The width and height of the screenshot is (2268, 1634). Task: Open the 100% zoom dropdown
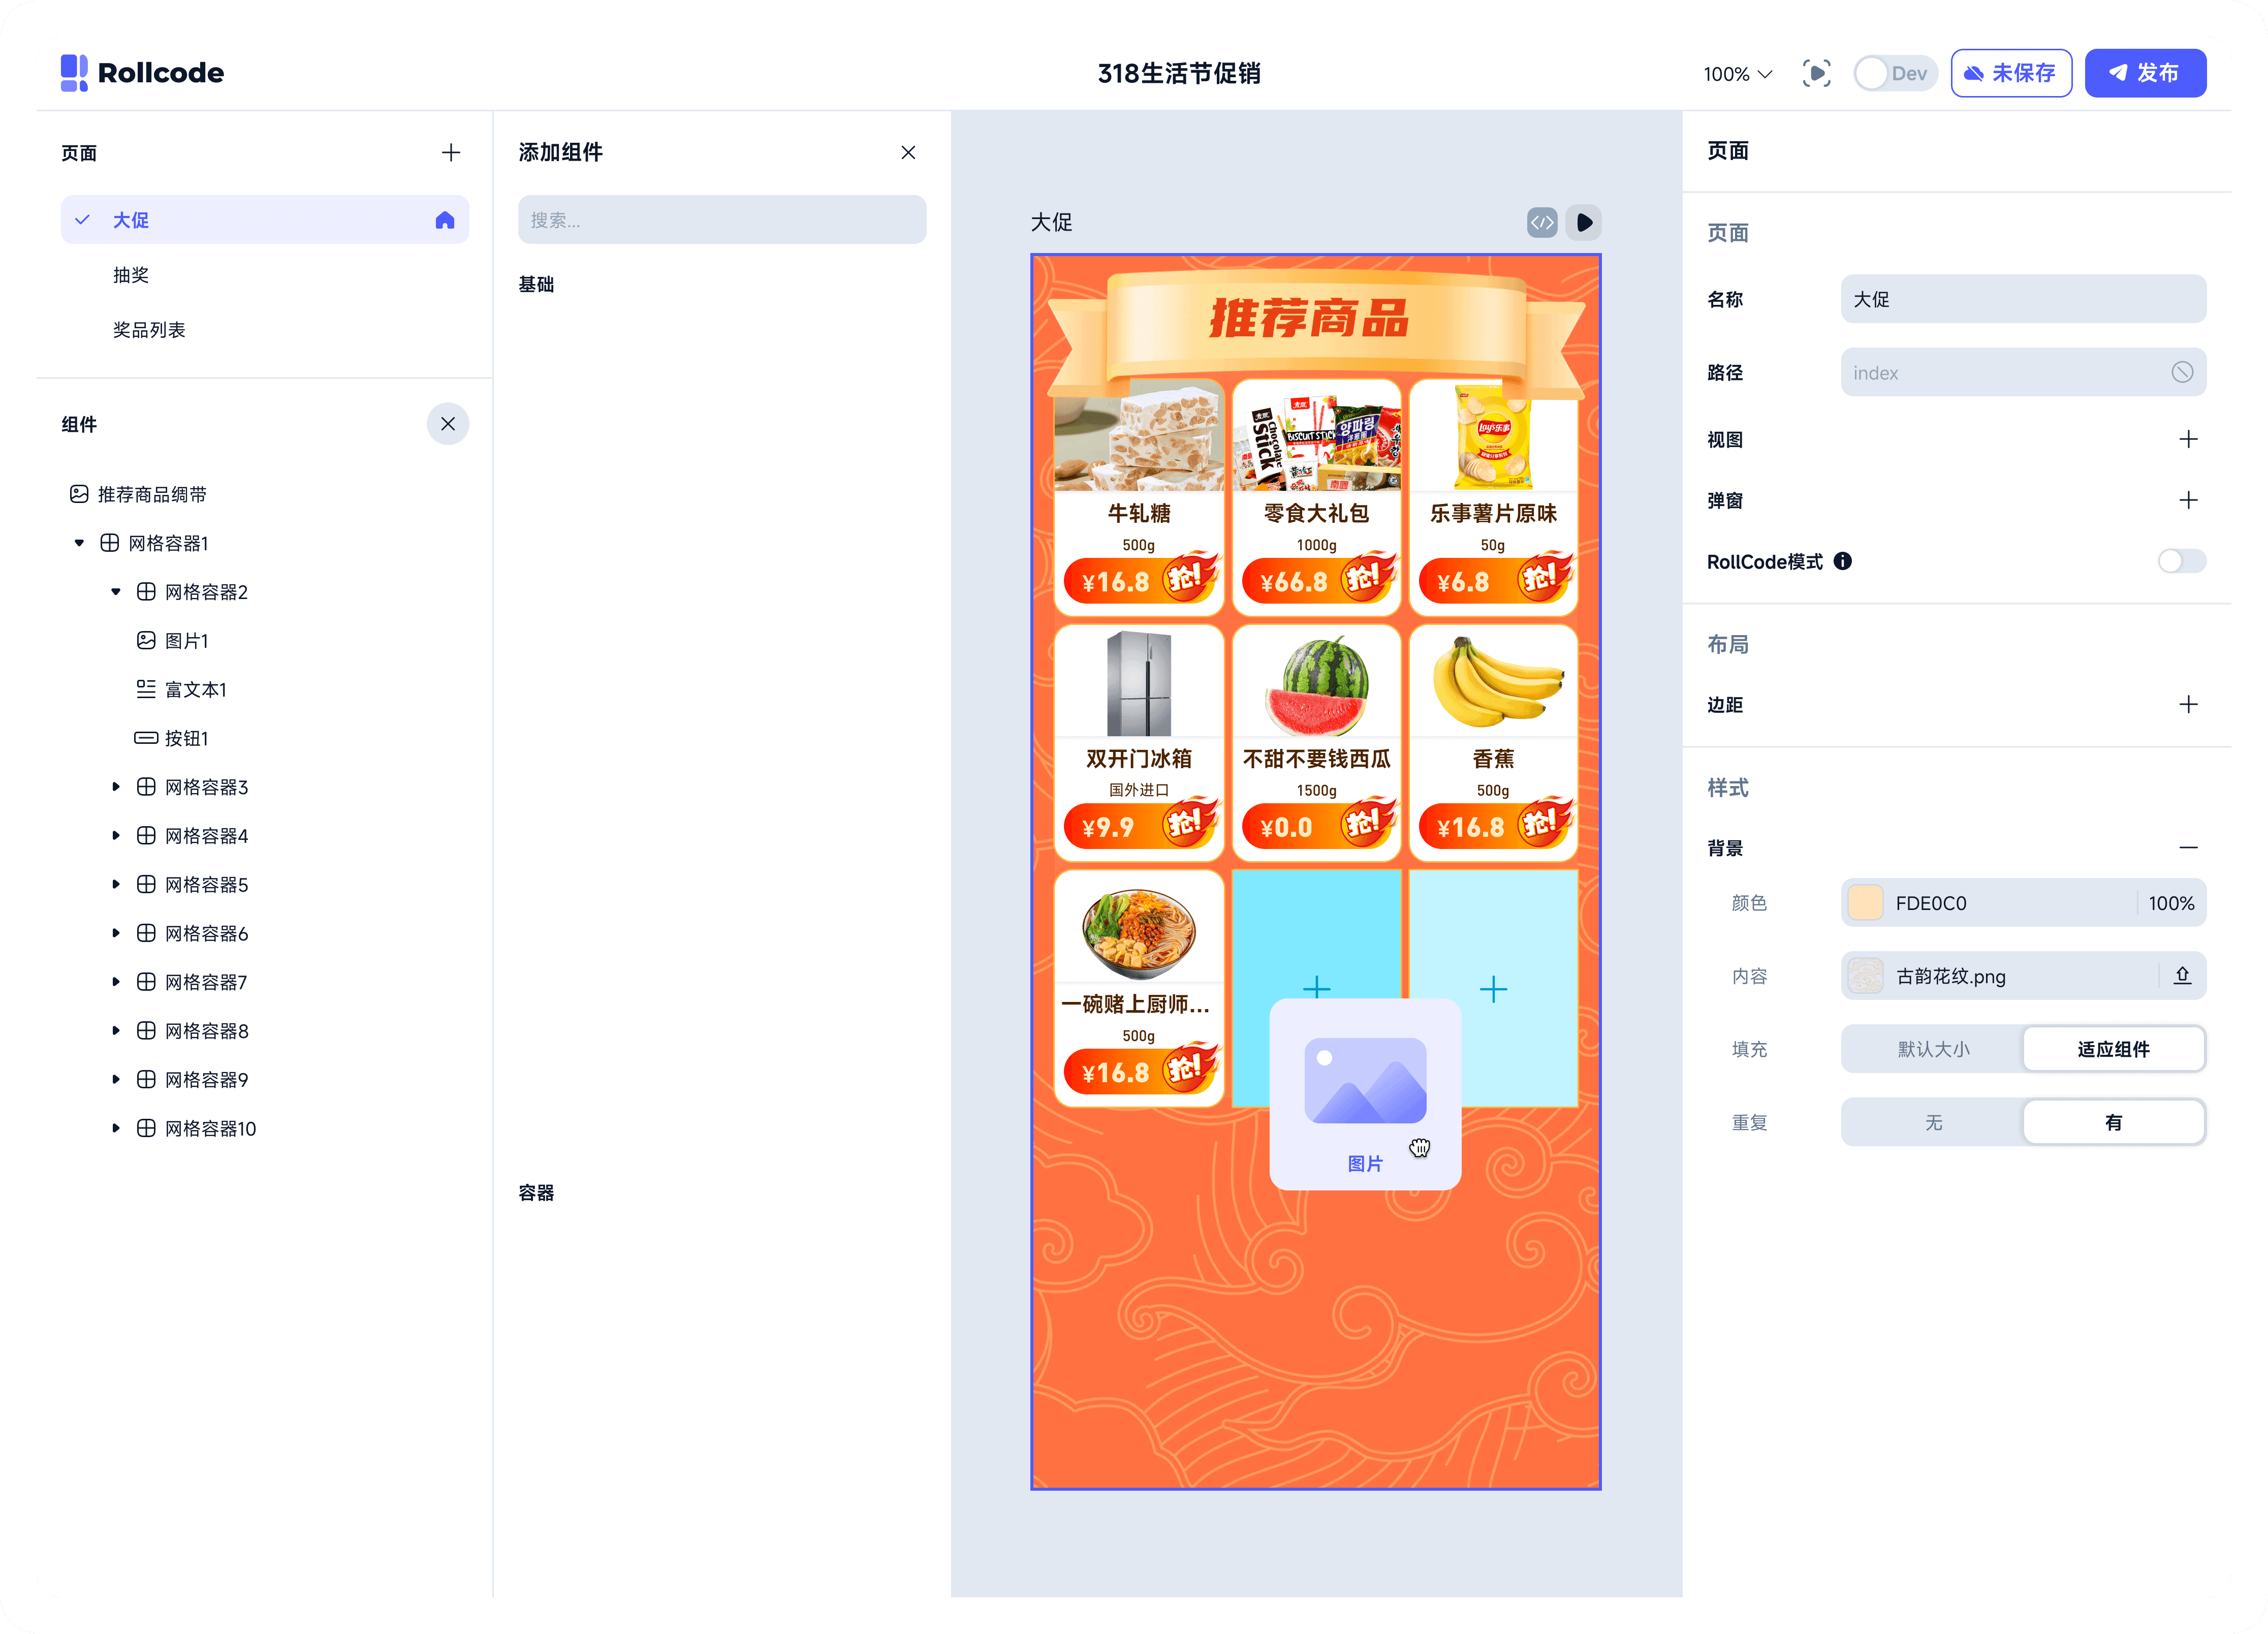point(1738,74)
